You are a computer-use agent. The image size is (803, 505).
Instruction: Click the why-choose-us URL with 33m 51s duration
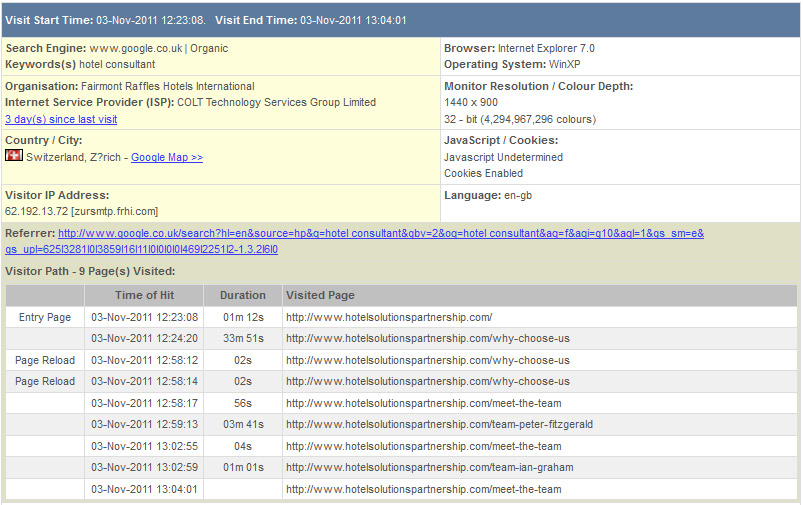(x=428, y=339)
